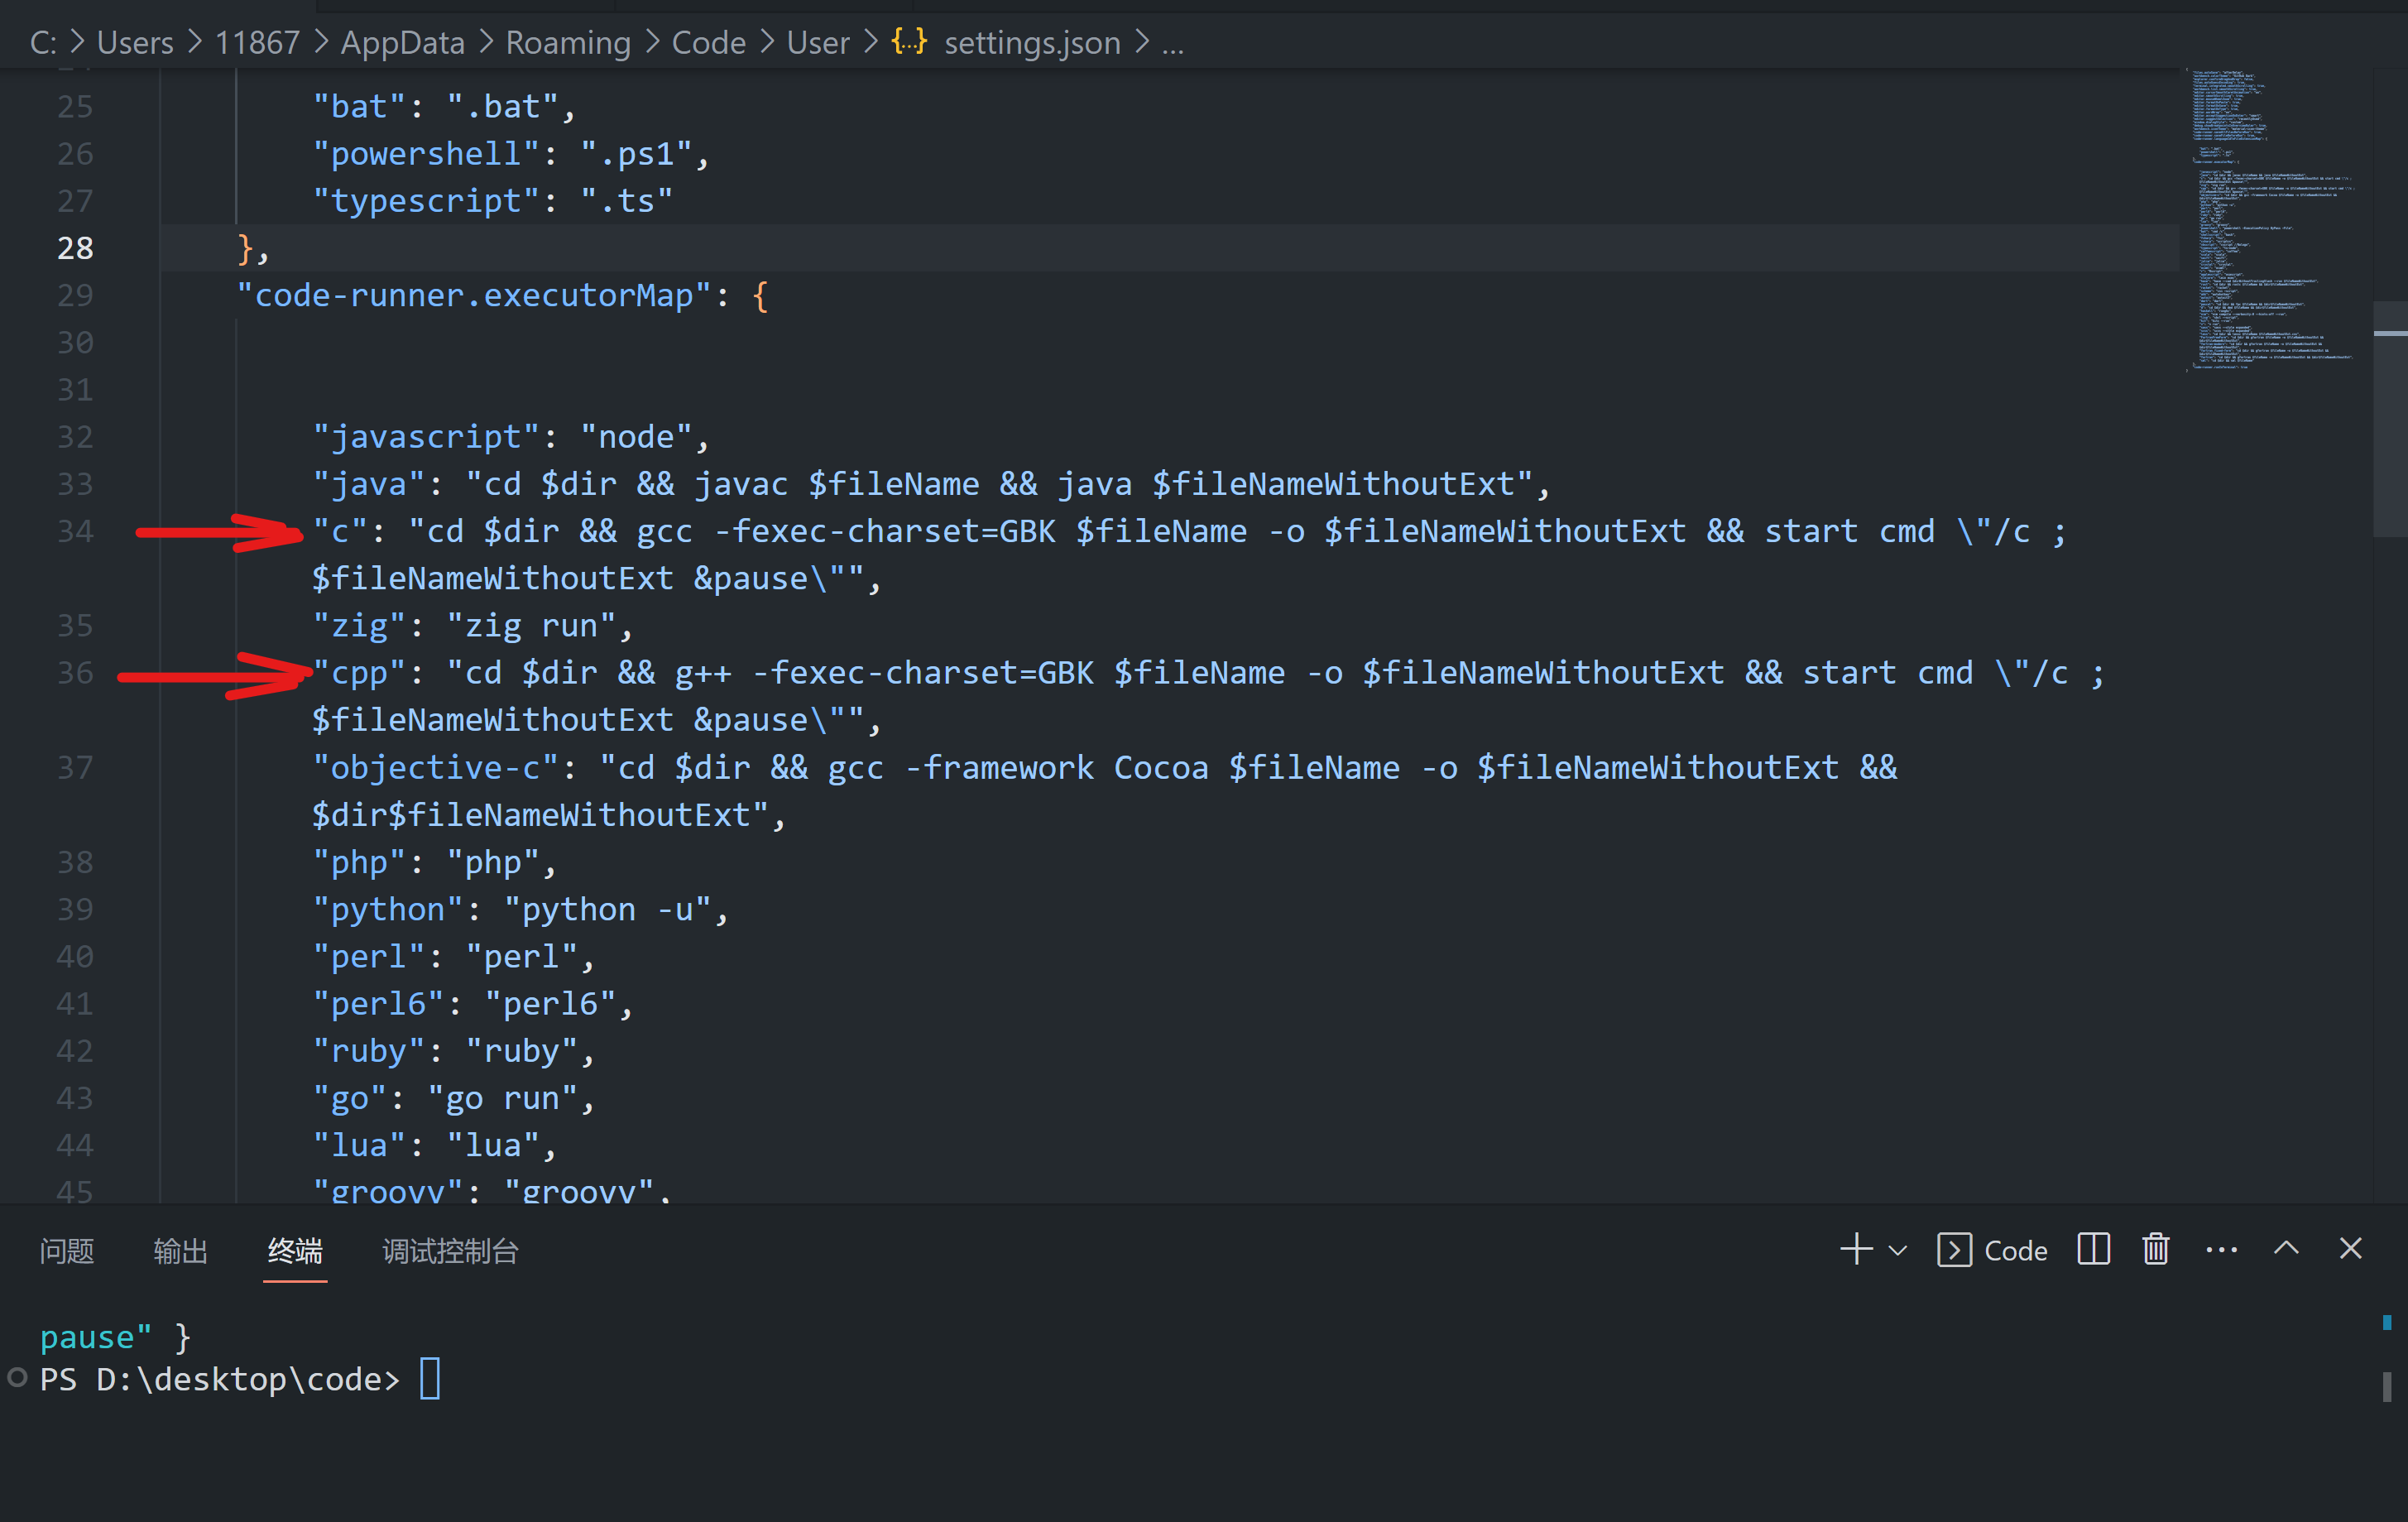Click the "perl" key on line 40
The width and height of the screenshot is (2408, 1522).
click(x=368, y=957)
